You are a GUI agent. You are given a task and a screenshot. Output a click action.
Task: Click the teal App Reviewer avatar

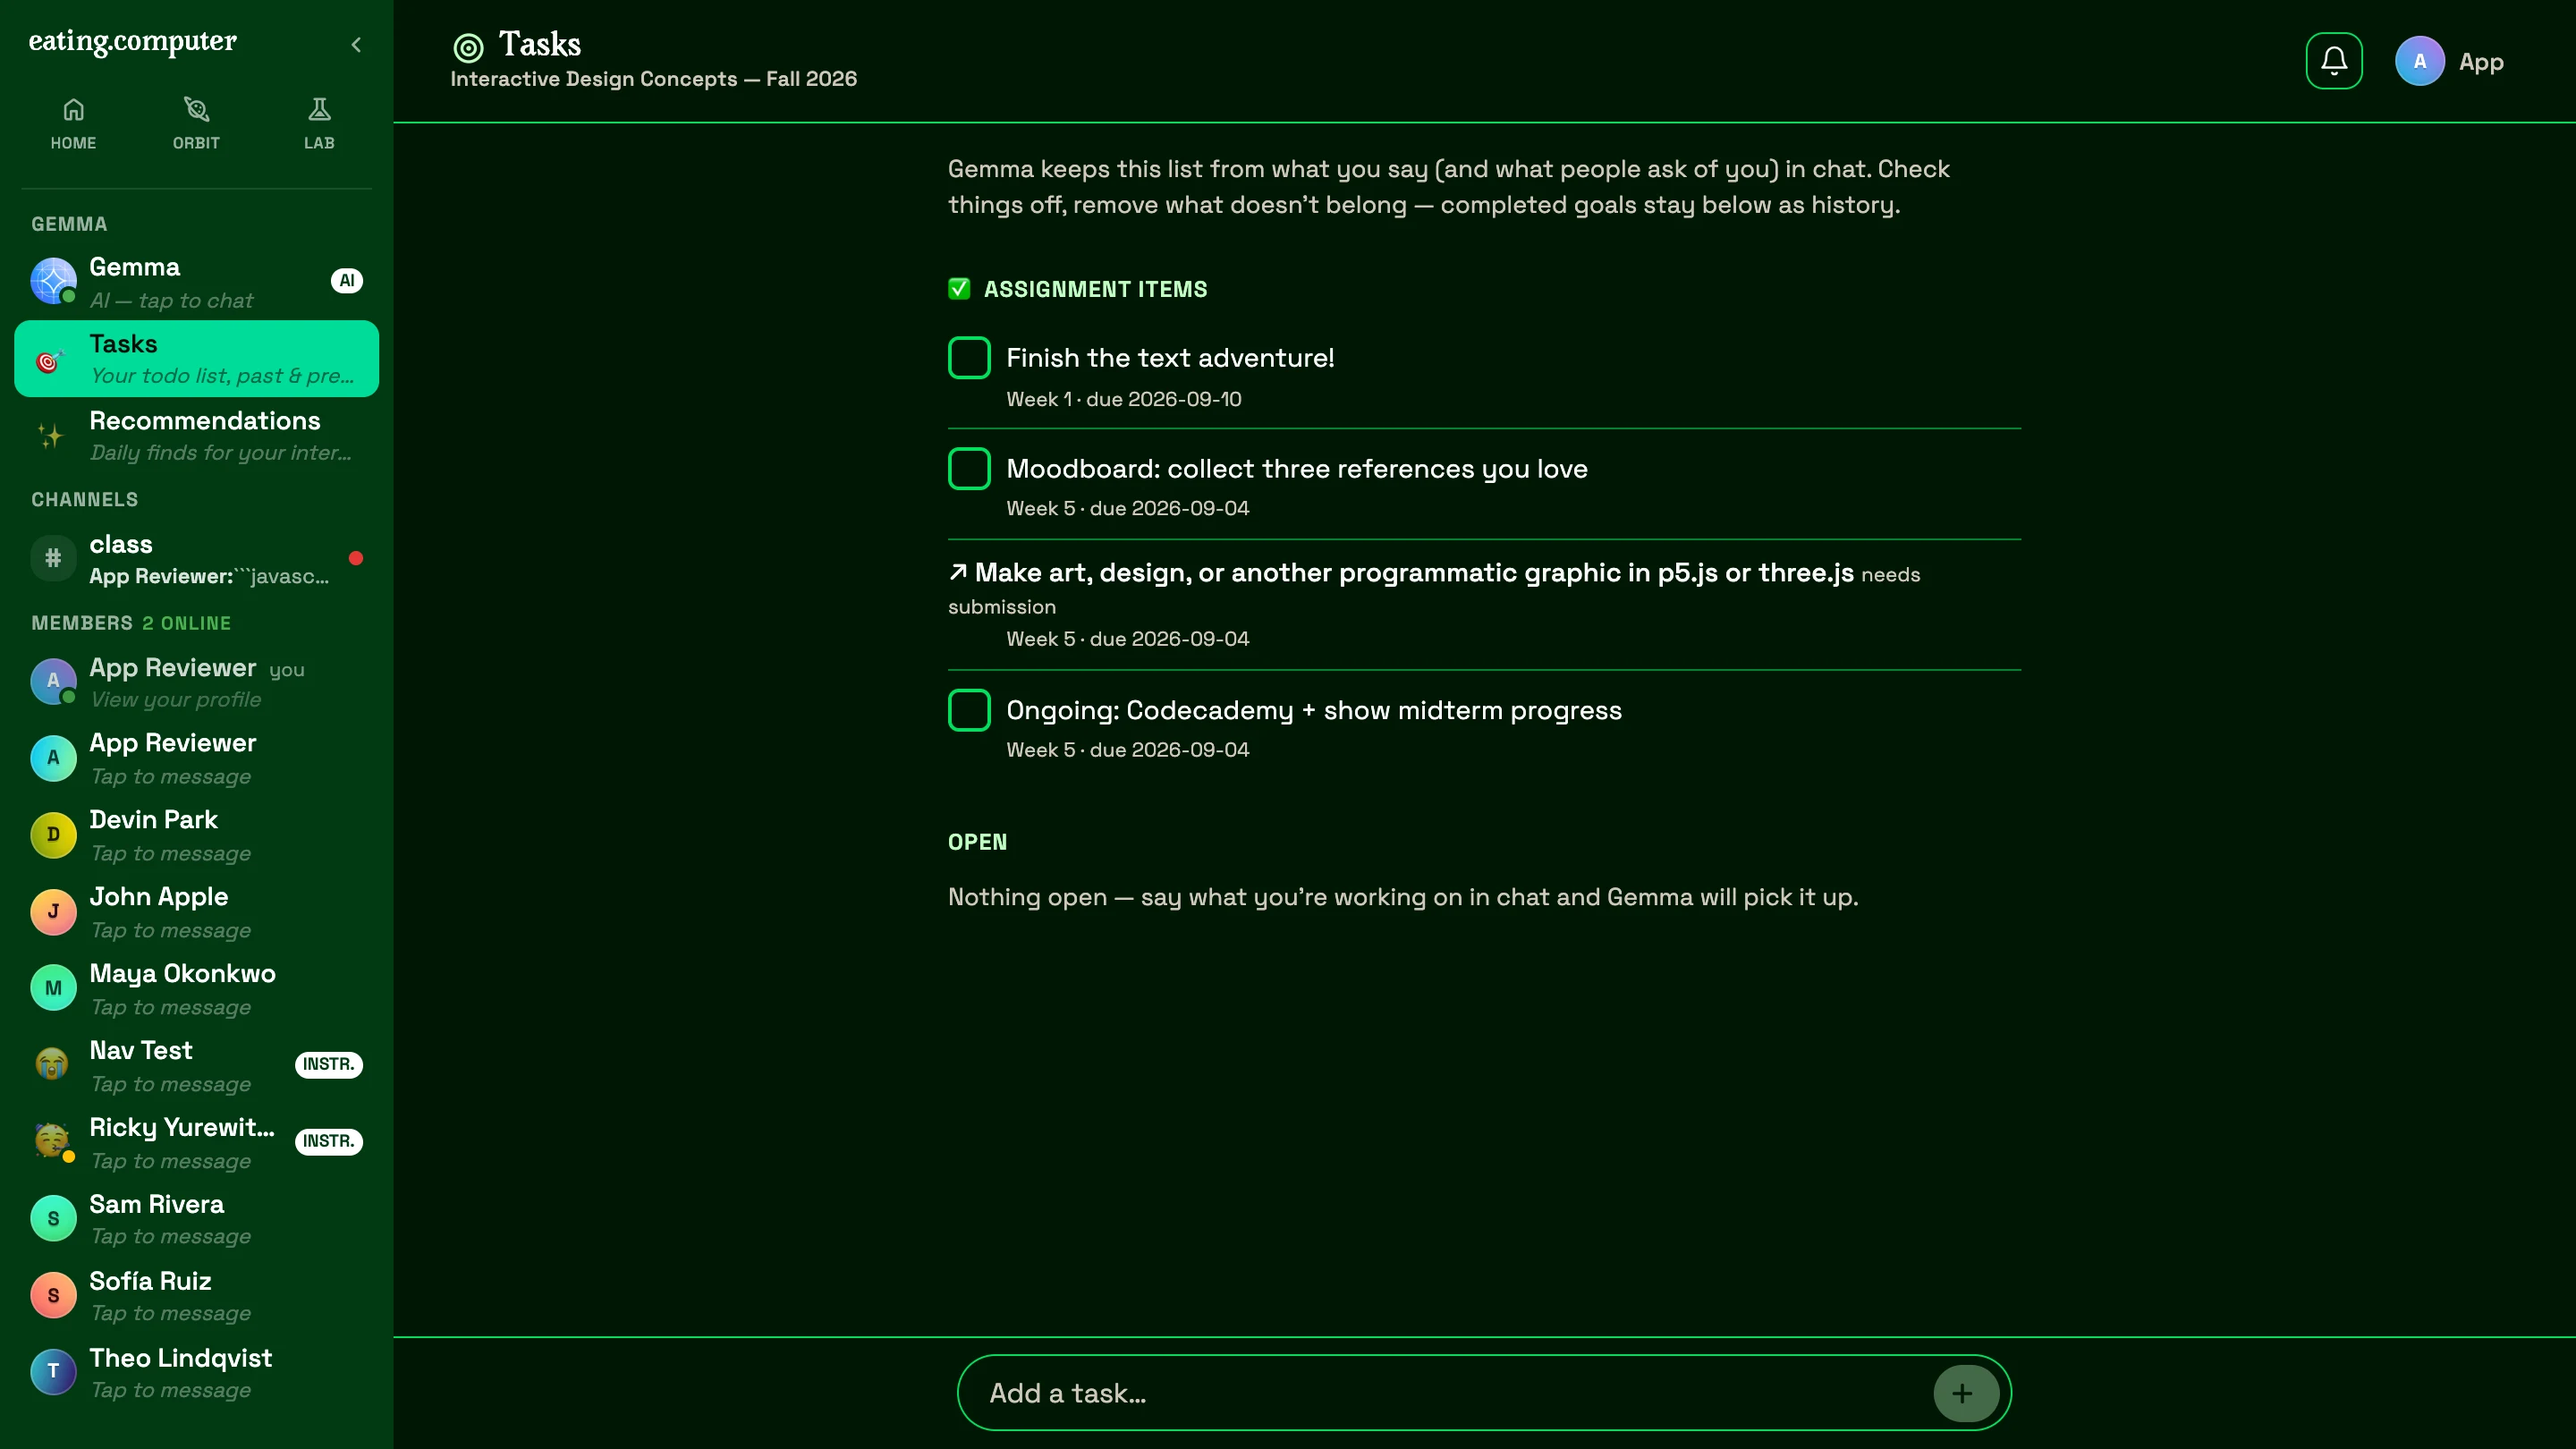tap(53, 758)
